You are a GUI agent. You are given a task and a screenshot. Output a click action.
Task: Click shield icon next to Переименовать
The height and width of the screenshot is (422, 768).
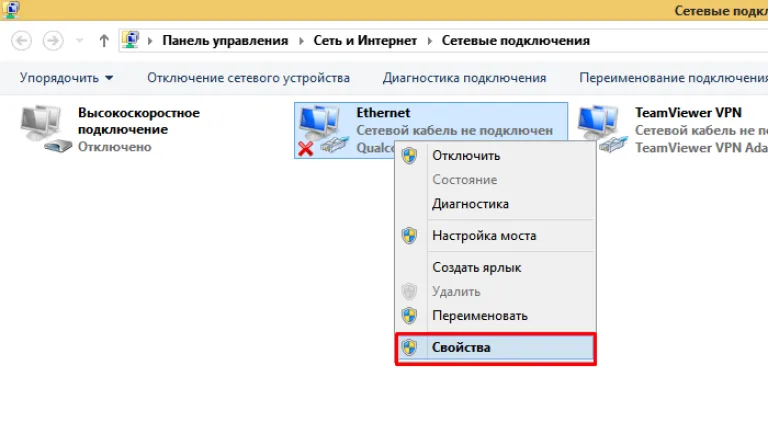(409, 315)
